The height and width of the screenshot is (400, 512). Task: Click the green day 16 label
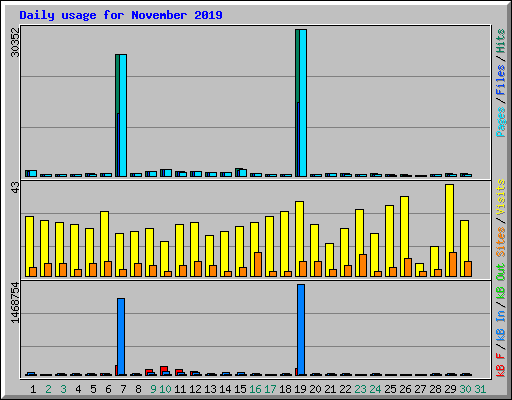(x=255, y=389)
